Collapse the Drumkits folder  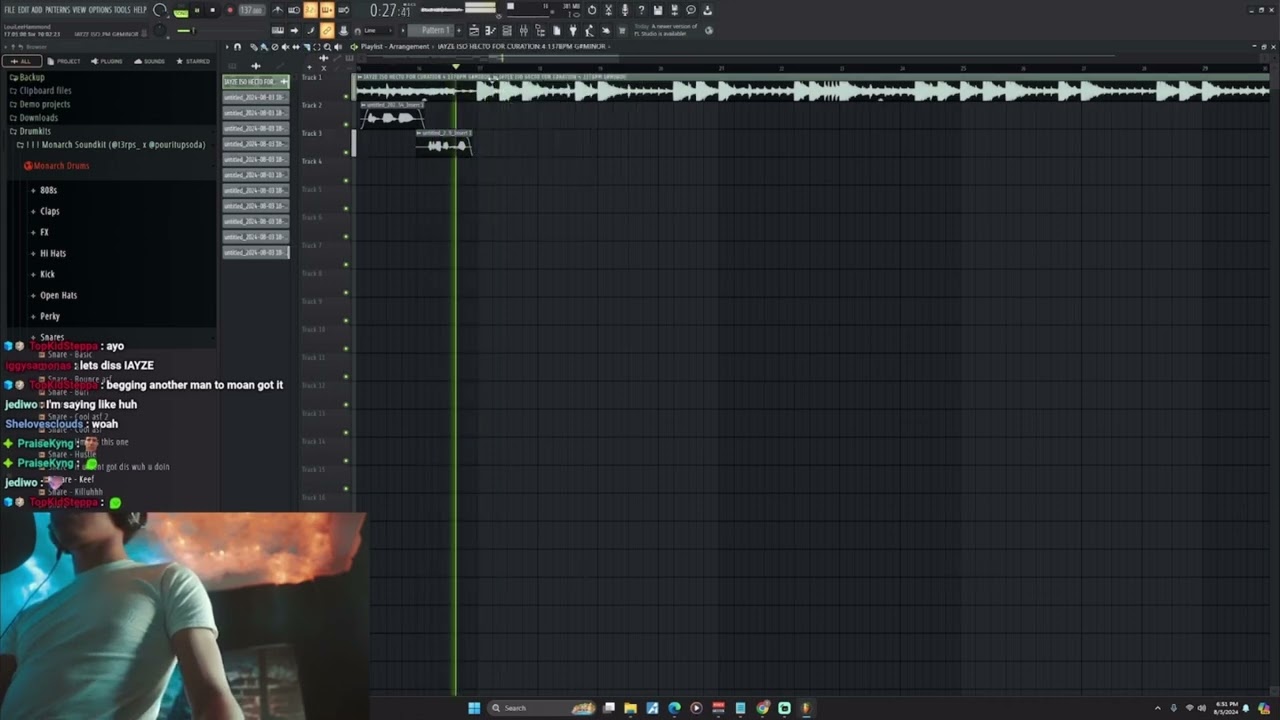34,131
